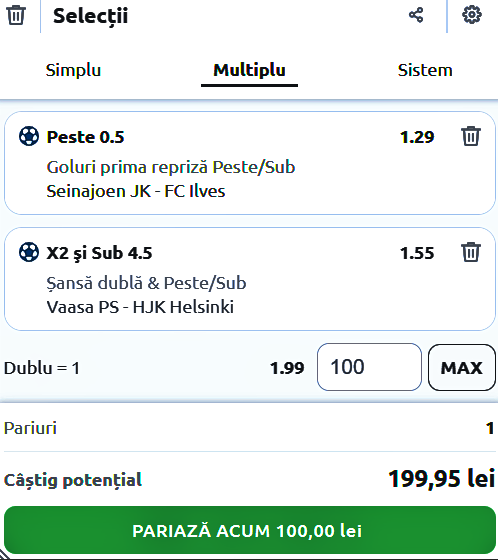Place bet with Pariază Acum button

(x=248, y=530)
